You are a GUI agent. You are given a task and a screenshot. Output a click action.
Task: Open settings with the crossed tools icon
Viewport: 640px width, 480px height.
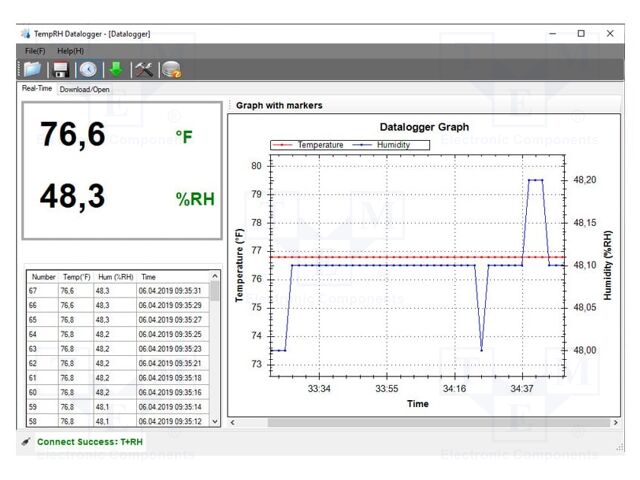point(144,69)
